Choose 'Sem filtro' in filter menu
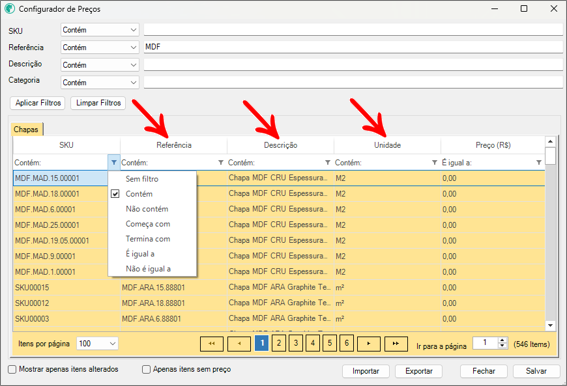 coord(152,179)
